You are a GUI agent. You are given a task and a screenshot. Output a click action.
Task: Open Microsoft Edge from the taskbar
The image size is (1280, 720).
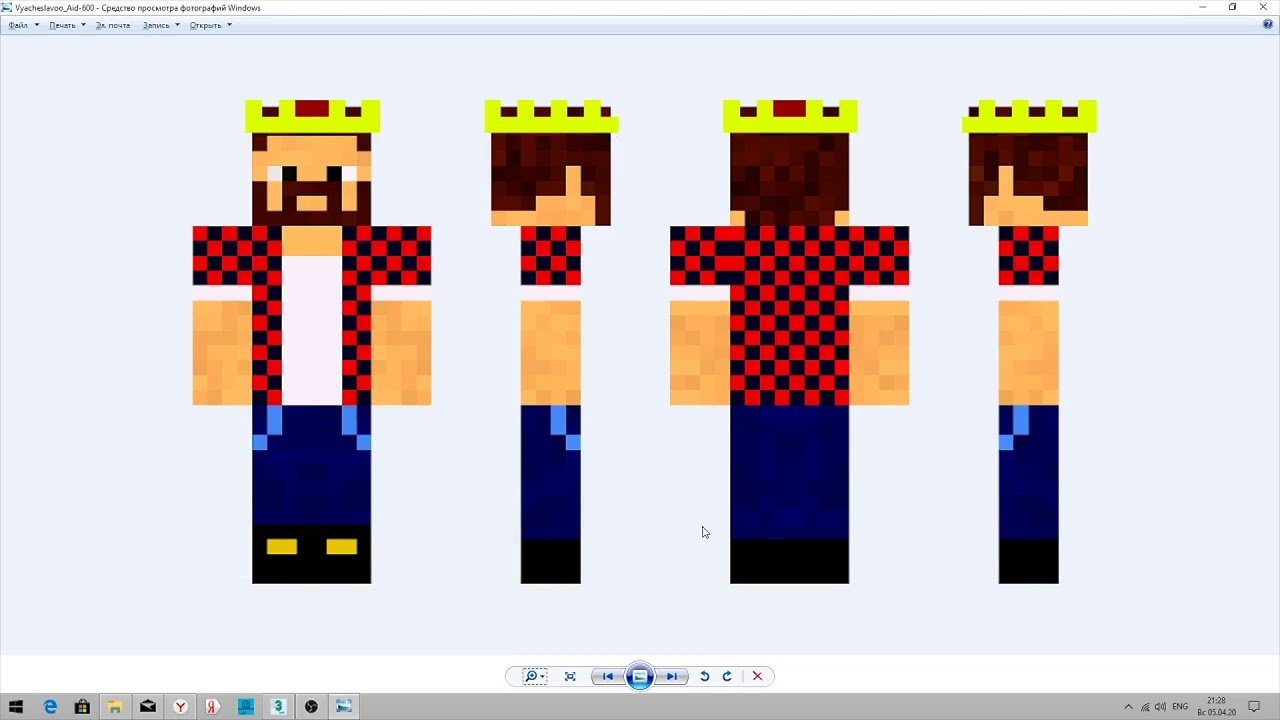point(50,706)
